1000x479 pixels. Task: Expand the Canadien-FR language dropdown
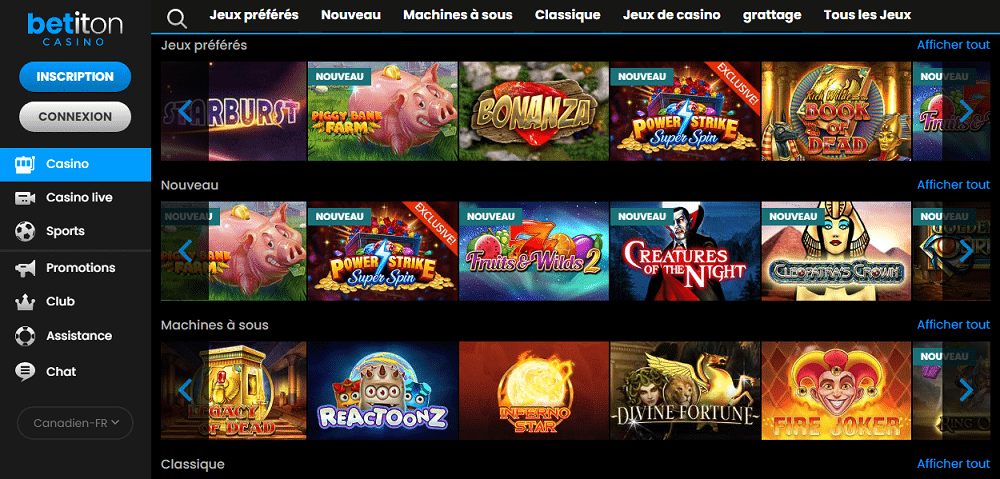pyautogui.click(x=75, y=423)
